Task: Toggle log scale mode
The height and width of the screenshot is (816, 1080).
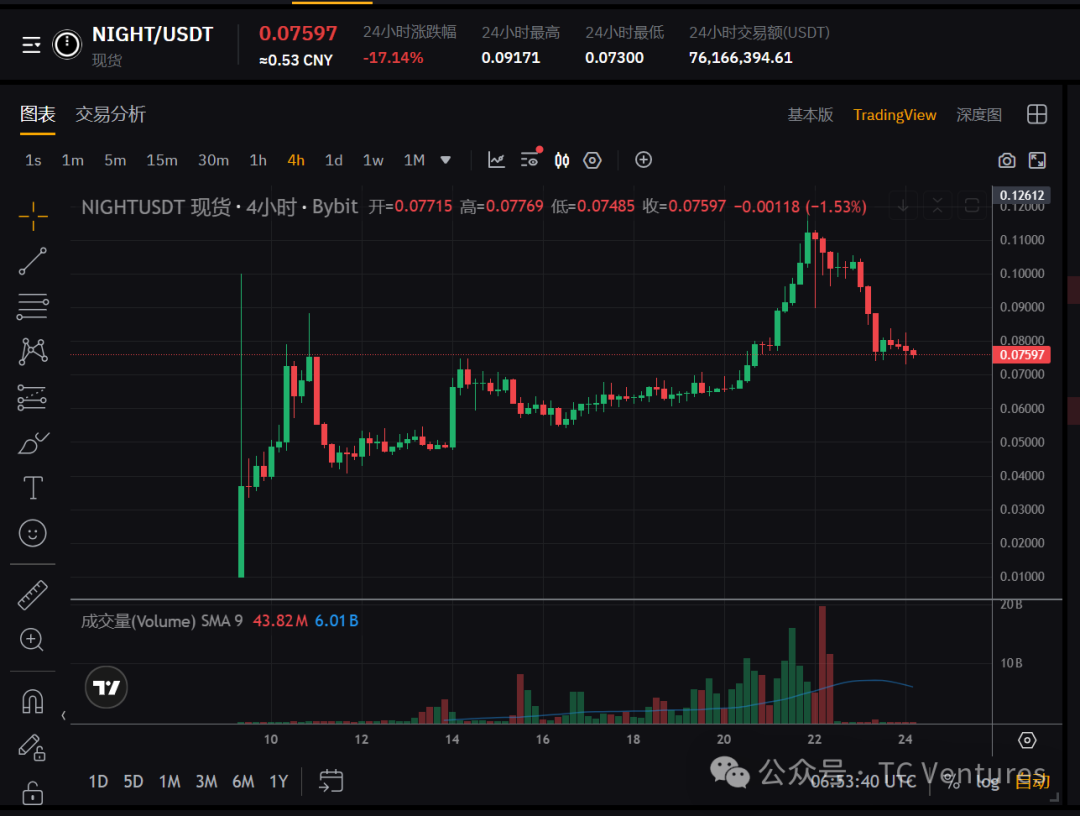Action: tap(988, 782)
